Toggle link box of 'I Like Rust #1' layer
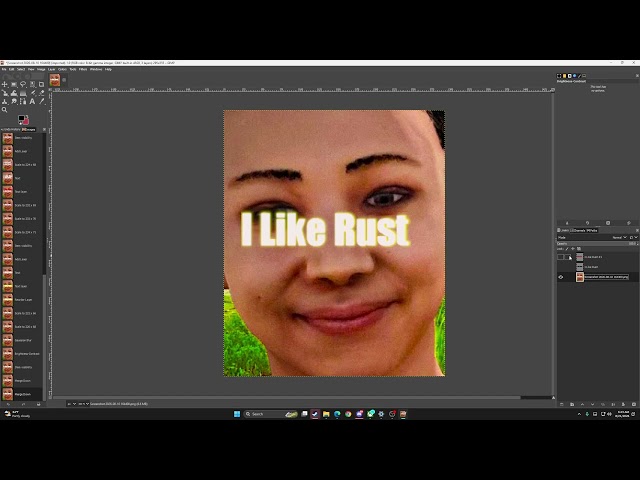 coord(567,257)
